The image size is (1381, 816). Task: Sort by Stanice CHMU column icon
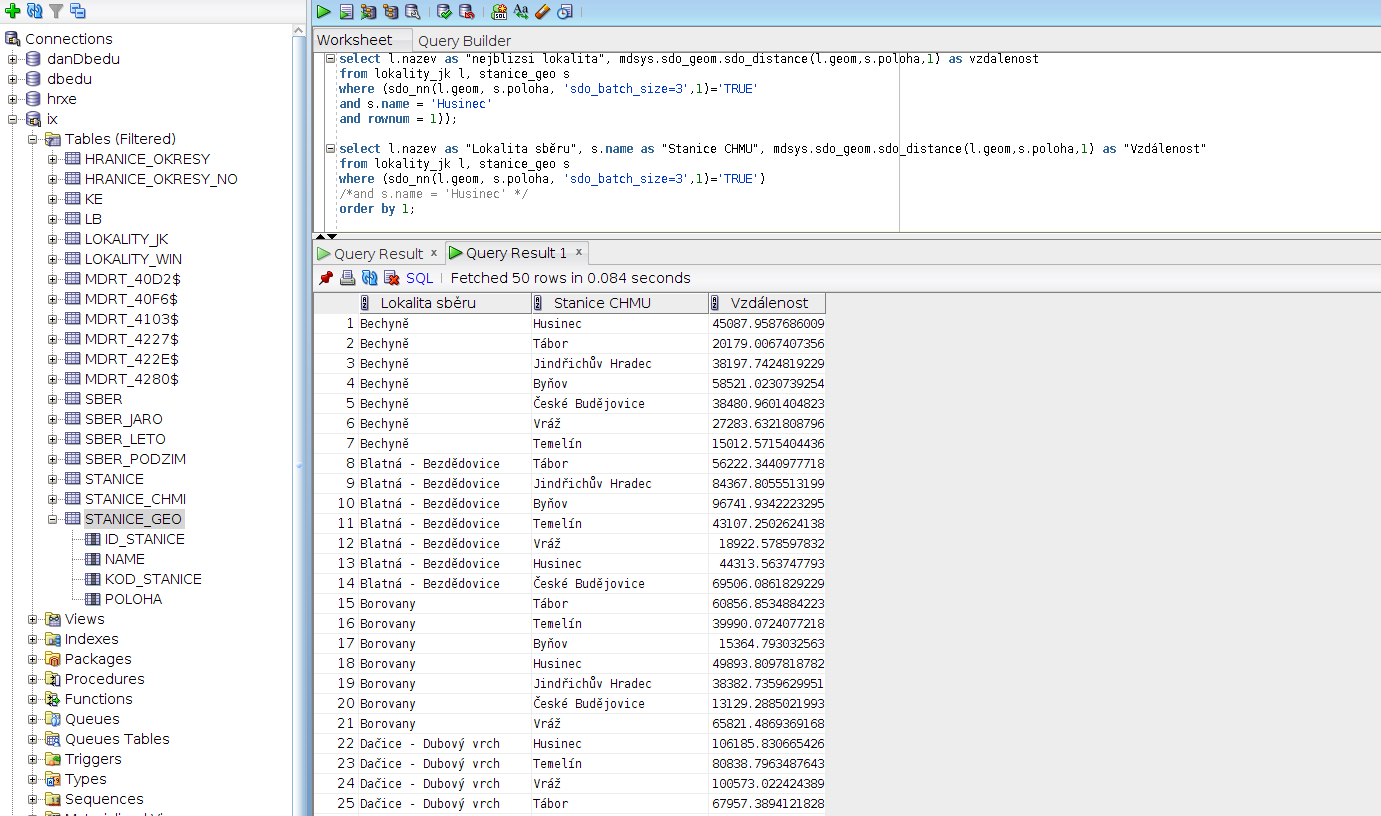point(539,303)
